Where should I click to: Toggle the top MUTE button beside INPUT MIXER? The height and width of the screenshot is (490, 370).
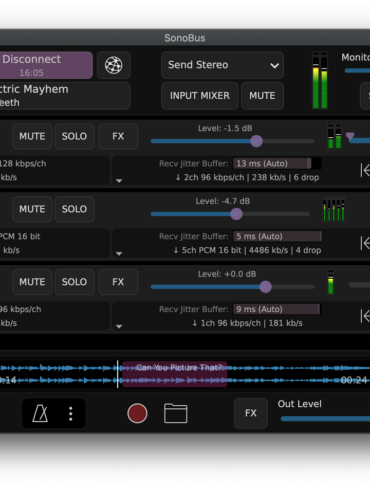click(x=262, y=96)
